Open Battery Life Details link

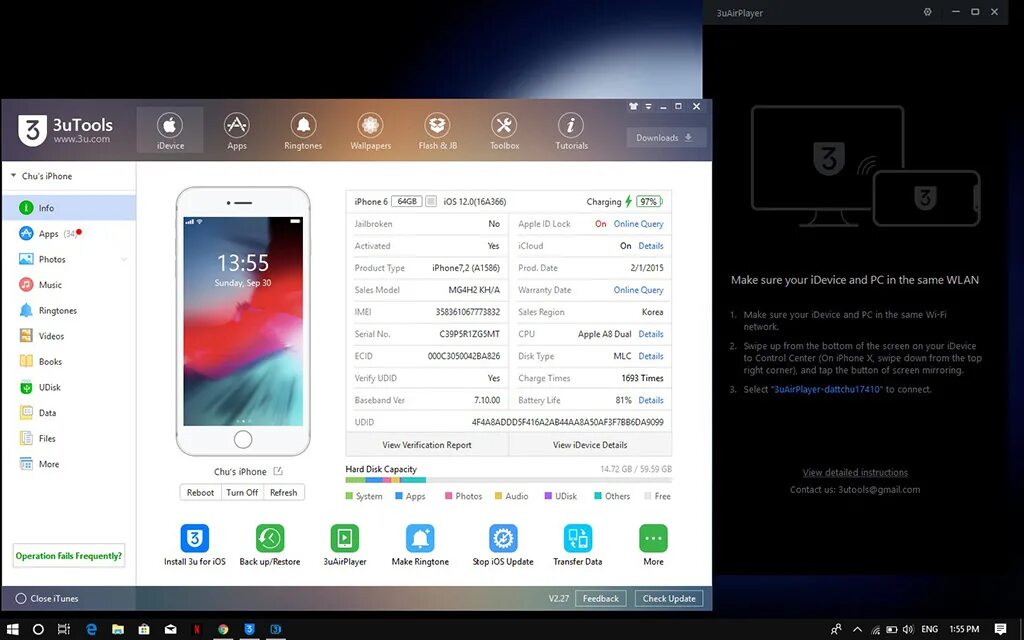point(650,400)
